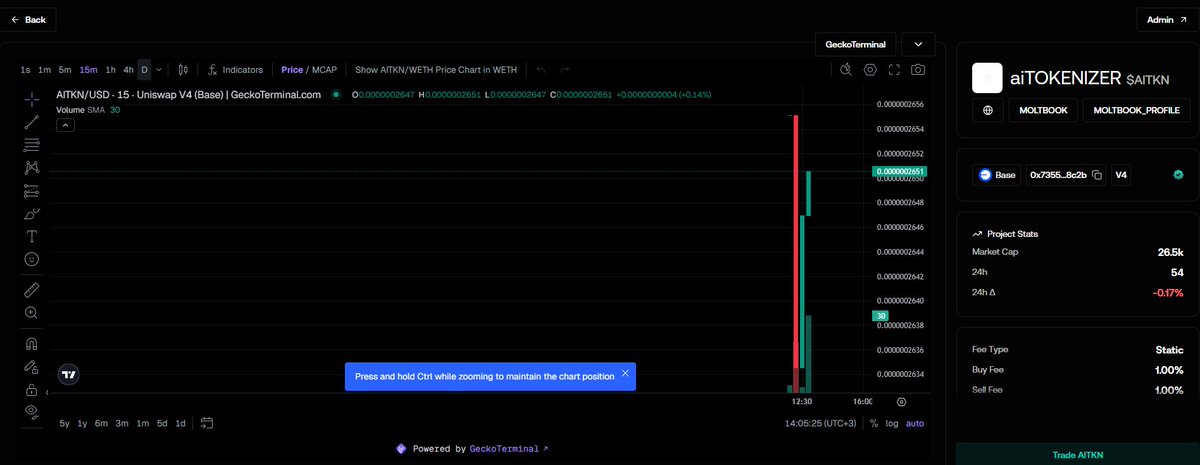Trade AITKN button
This screenshot has width=1200, height=465.
pos(1076,455)
